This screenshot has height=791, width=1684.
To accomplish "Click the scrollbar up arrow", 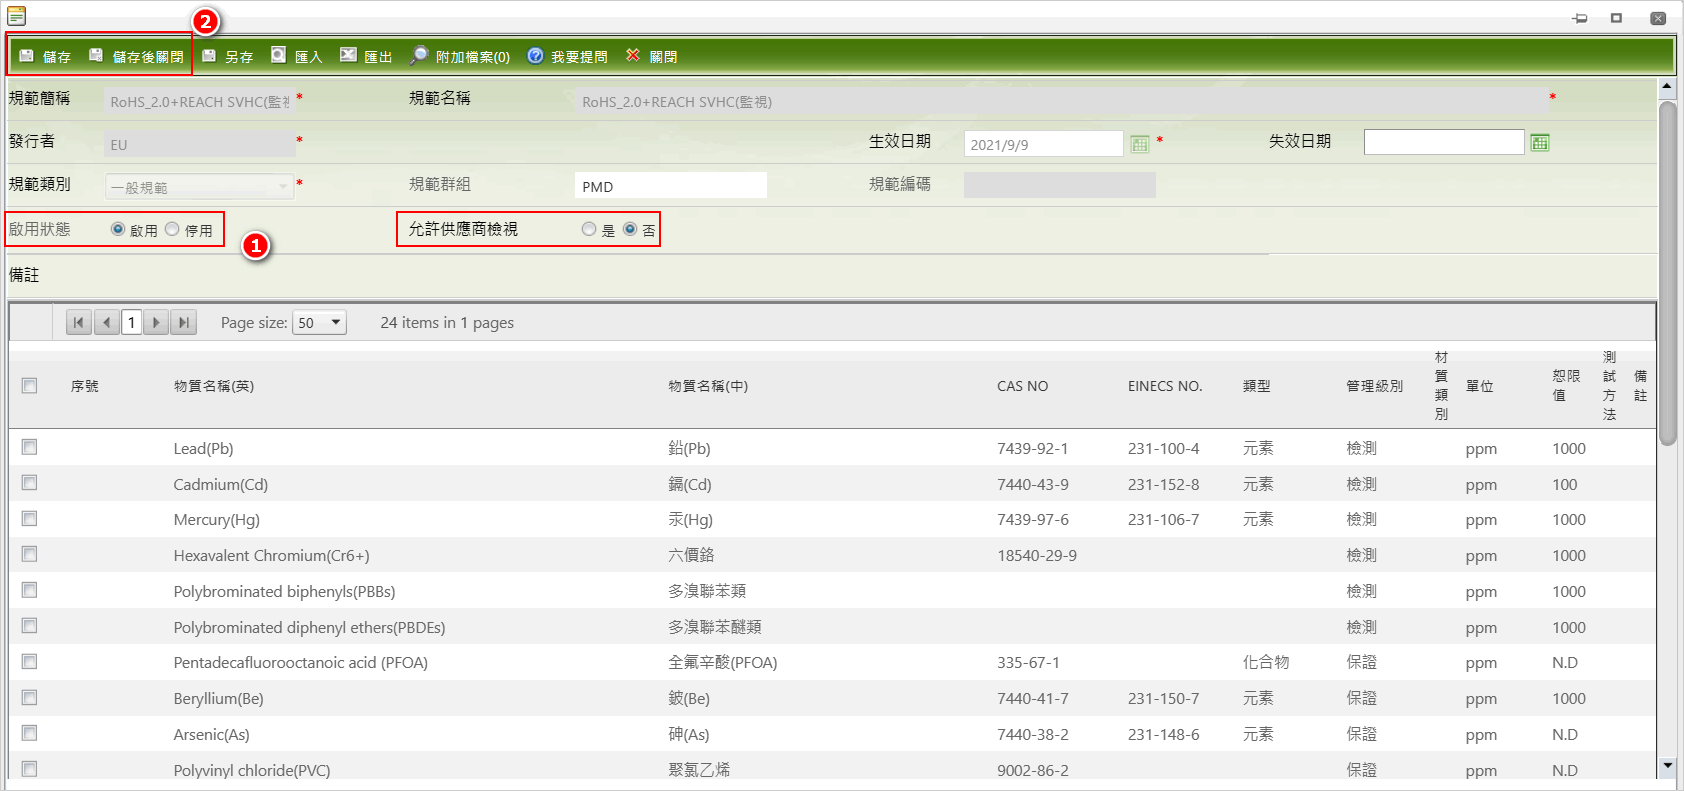I will pyautogui.click(x=1667, y=87).
